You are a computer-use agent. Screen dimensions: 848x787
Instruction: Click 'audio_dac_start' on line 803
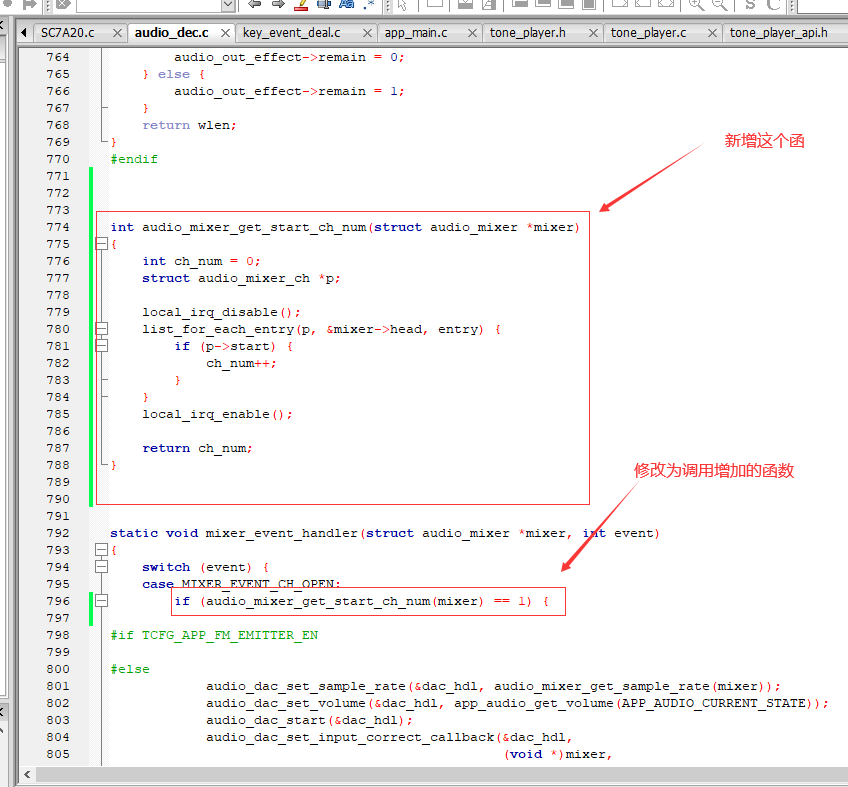click(266, 720)
